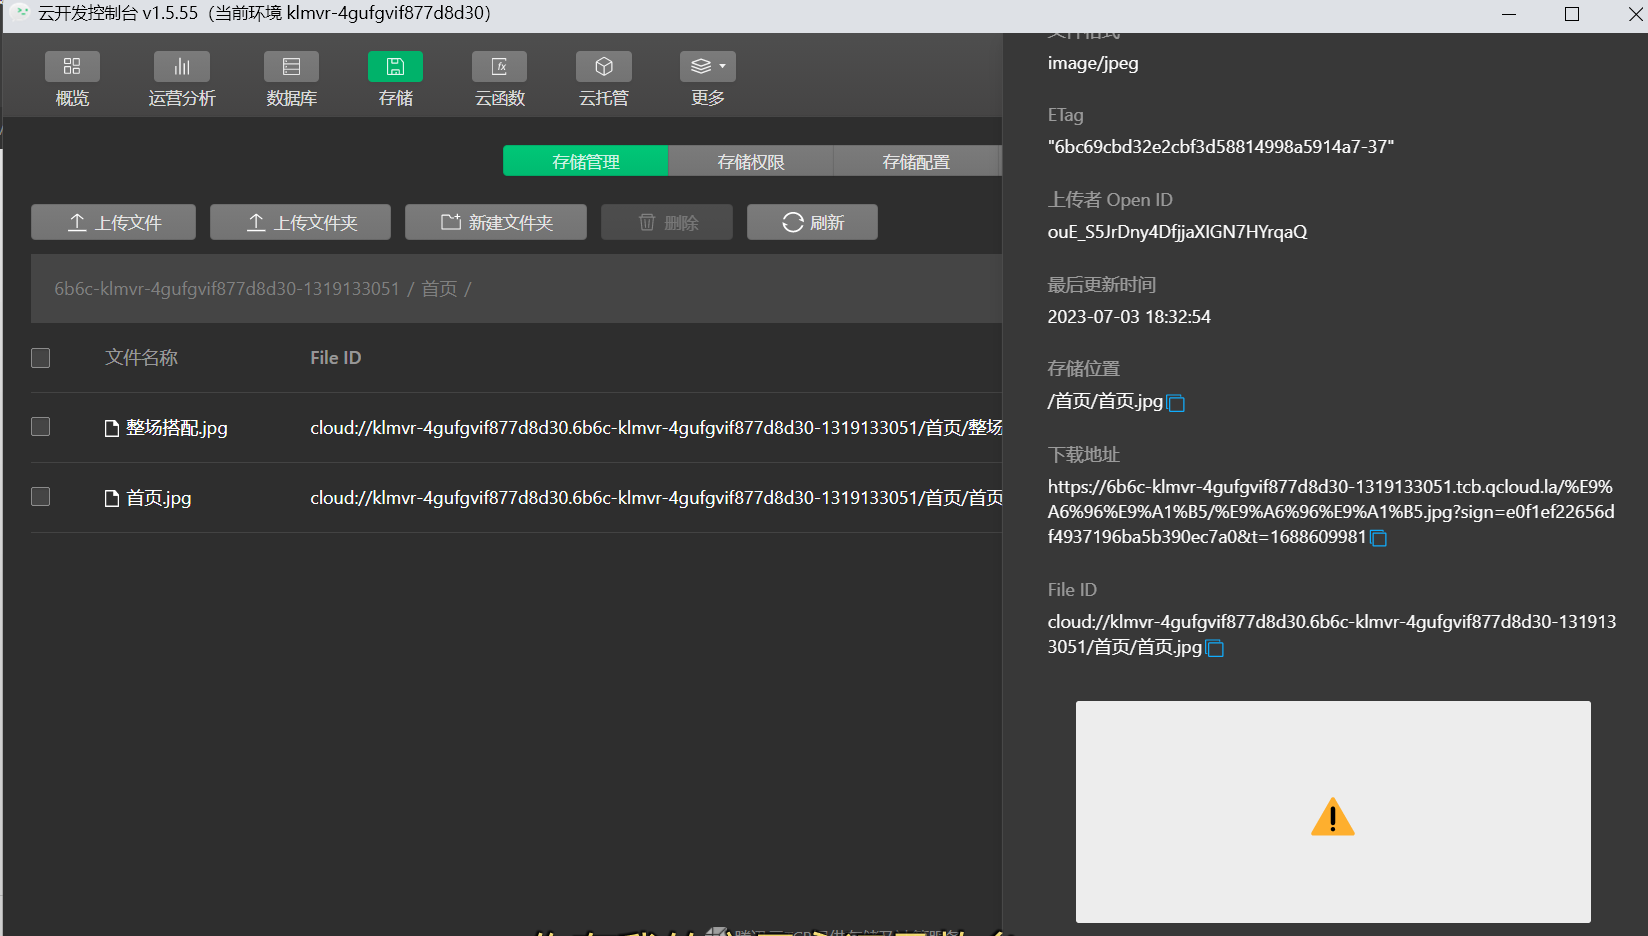Copy the 存储位置 path /首页/首页.jpg
This screenshot has width=1648, height=936.
[x=1176, y=403]
